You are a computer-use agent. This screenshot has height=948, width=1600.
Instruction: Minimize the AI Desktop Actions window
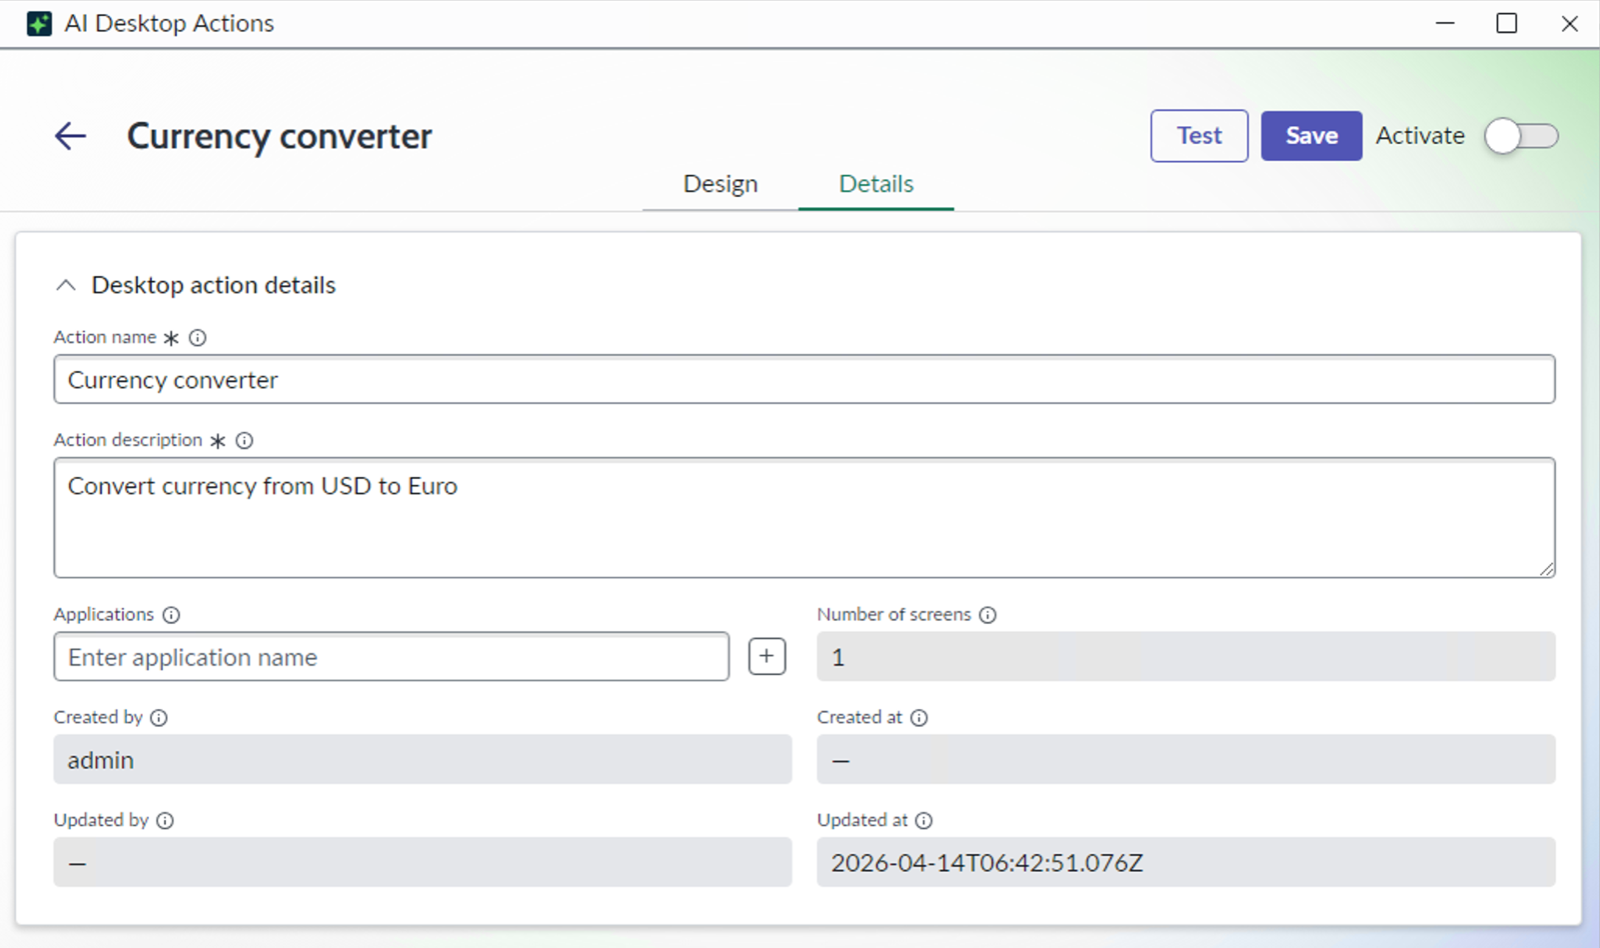1445,23
